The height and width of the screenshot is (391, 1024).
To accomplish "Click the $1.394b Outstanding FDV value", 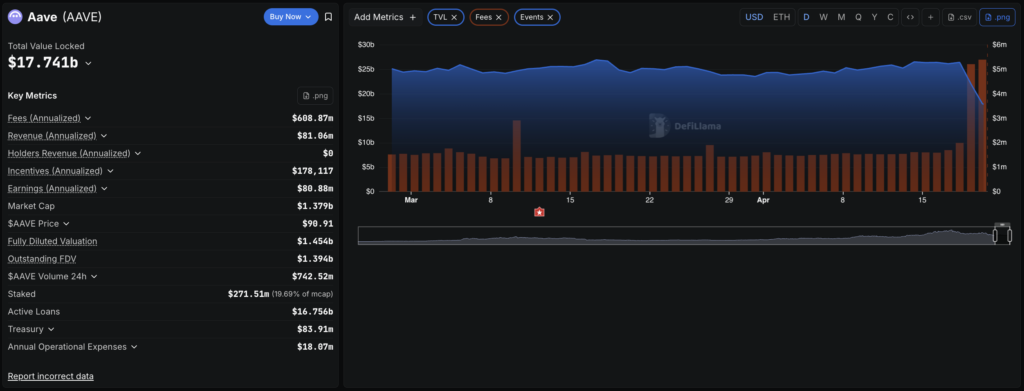I will coord(315,259).
